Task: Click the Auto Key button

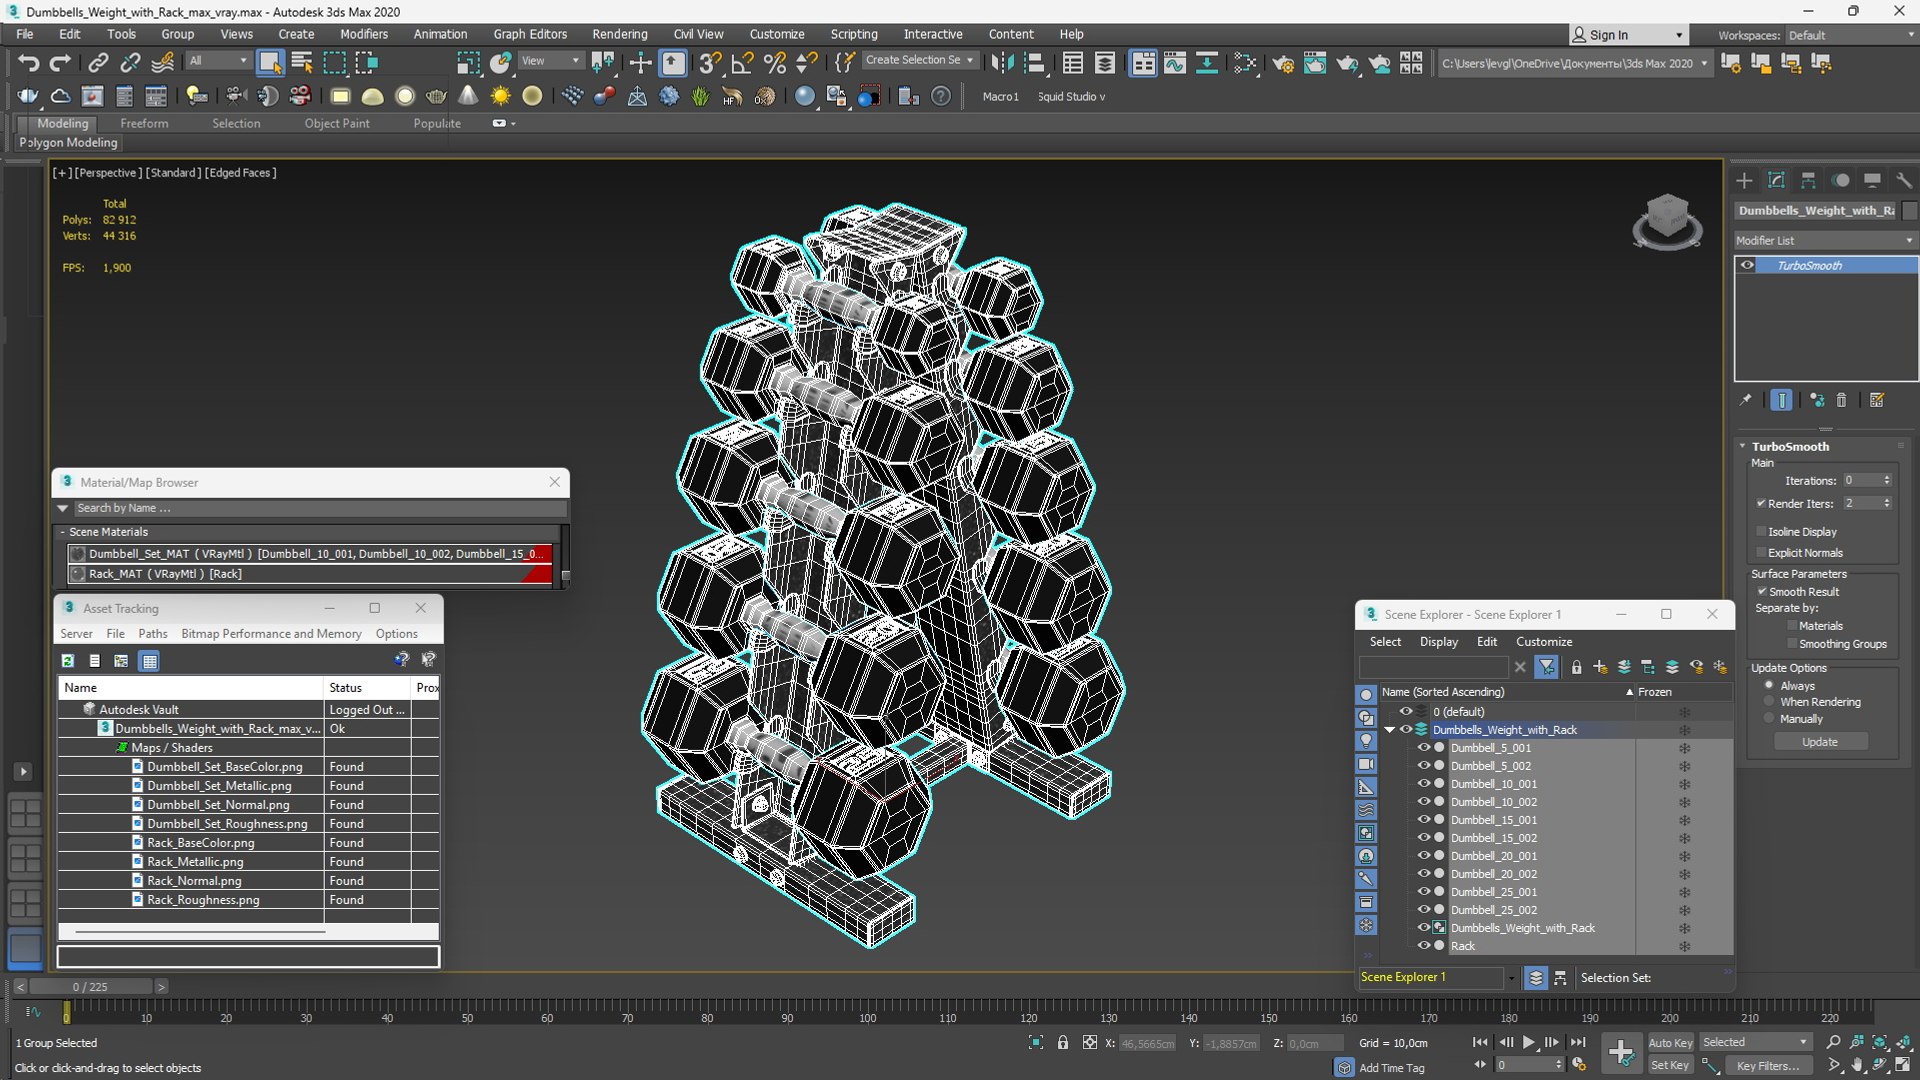Action: (x=1670, y=1042)
